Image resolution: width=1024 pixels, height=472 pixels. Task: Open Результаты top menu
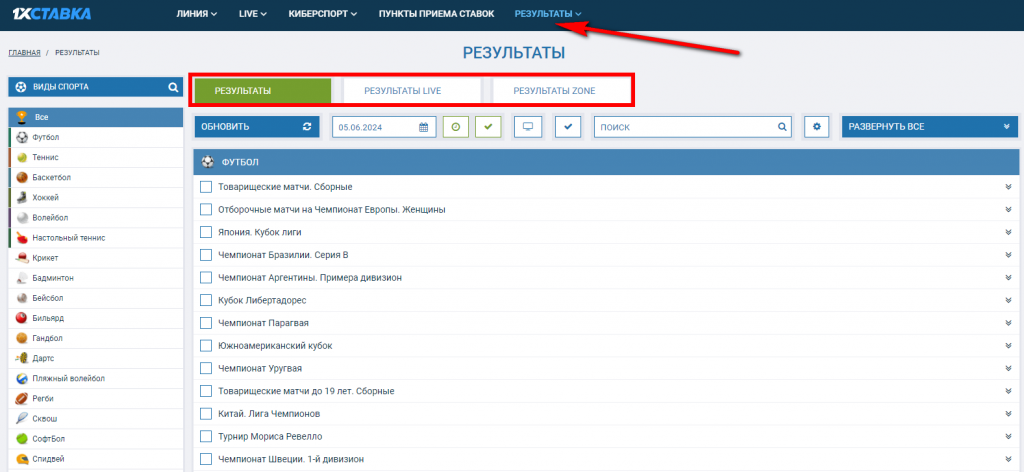548,14
